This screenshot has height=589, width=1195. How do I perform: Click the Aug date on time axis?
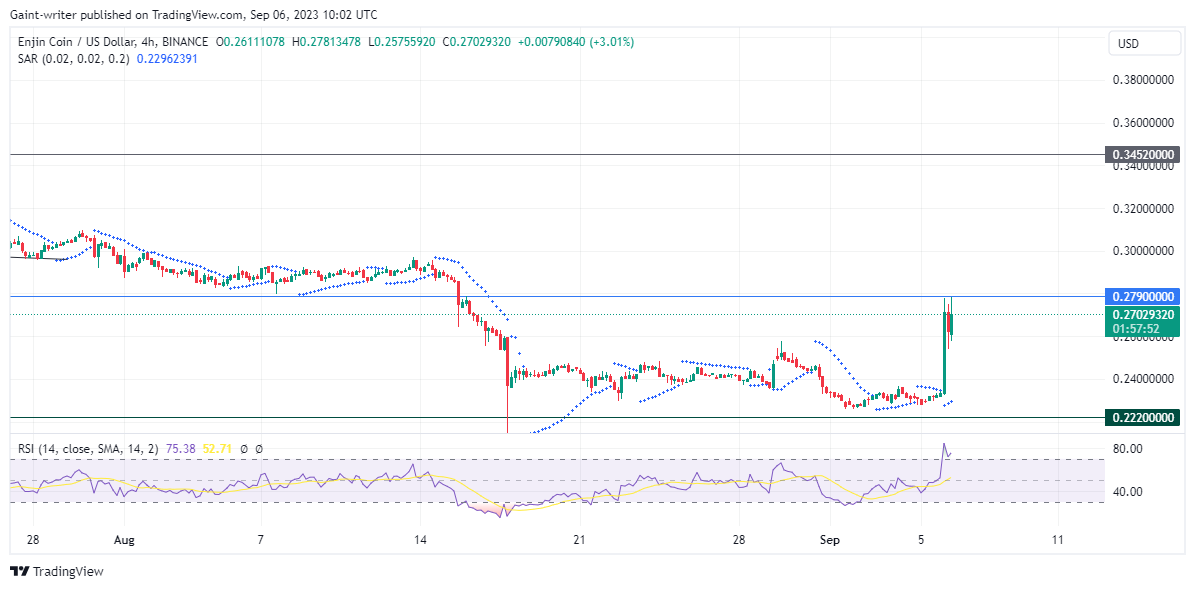(x=125, y=540)
